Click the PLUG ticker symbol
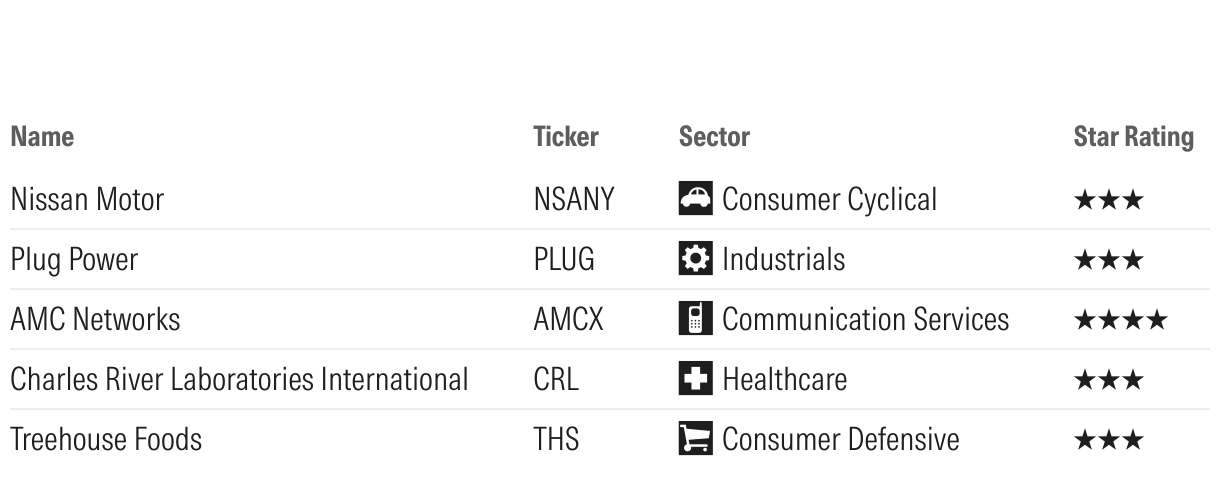Screen dimensions: 1220x478 tap(564, 260)
